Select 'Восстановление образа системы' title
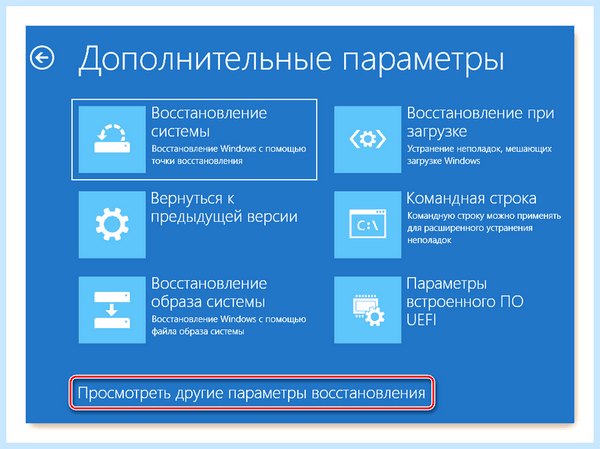Image resolution: width=600 pixels, height=449 pixels. pyautogui.click(x=209, y=292)
